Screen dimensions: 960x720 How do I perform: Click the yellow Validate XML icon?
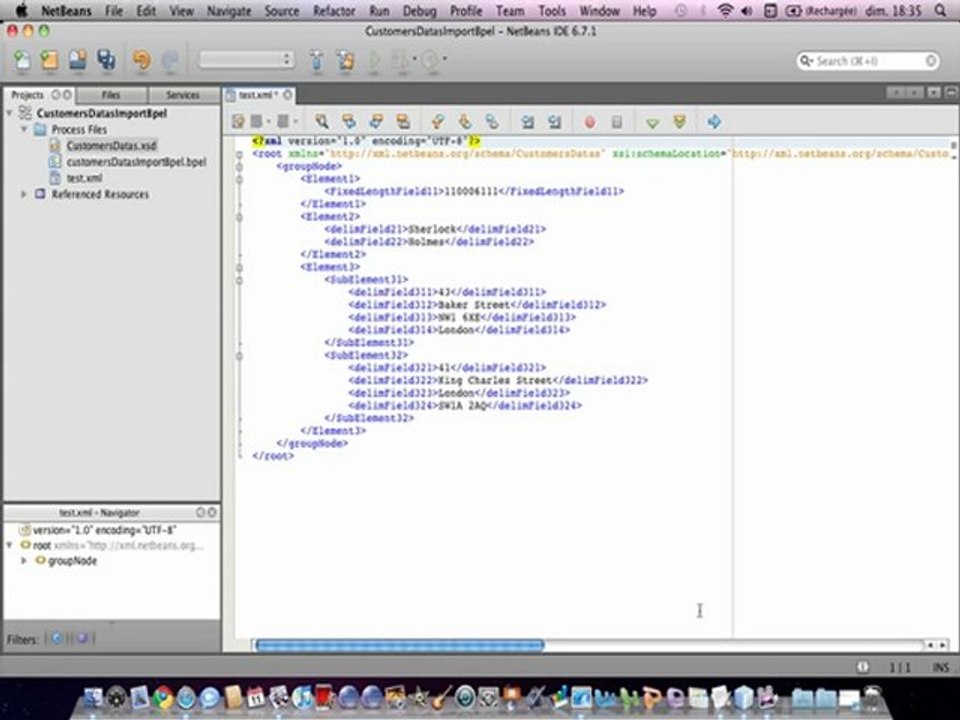pyautogui.click(x=679, y=122)
